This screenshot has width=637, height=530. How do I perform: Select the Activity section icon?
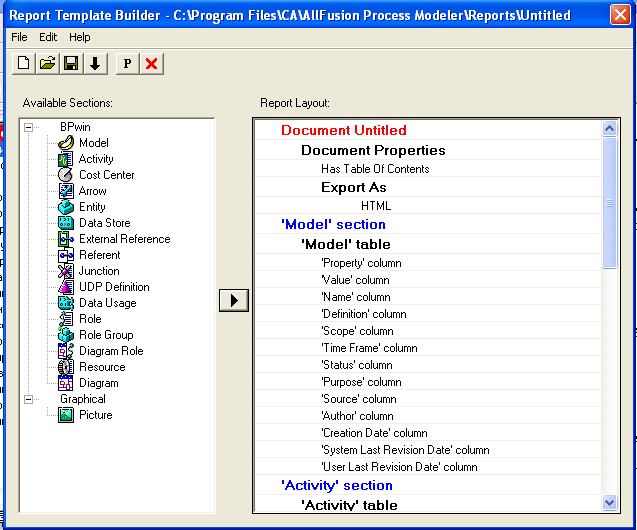tap(66, 159)
